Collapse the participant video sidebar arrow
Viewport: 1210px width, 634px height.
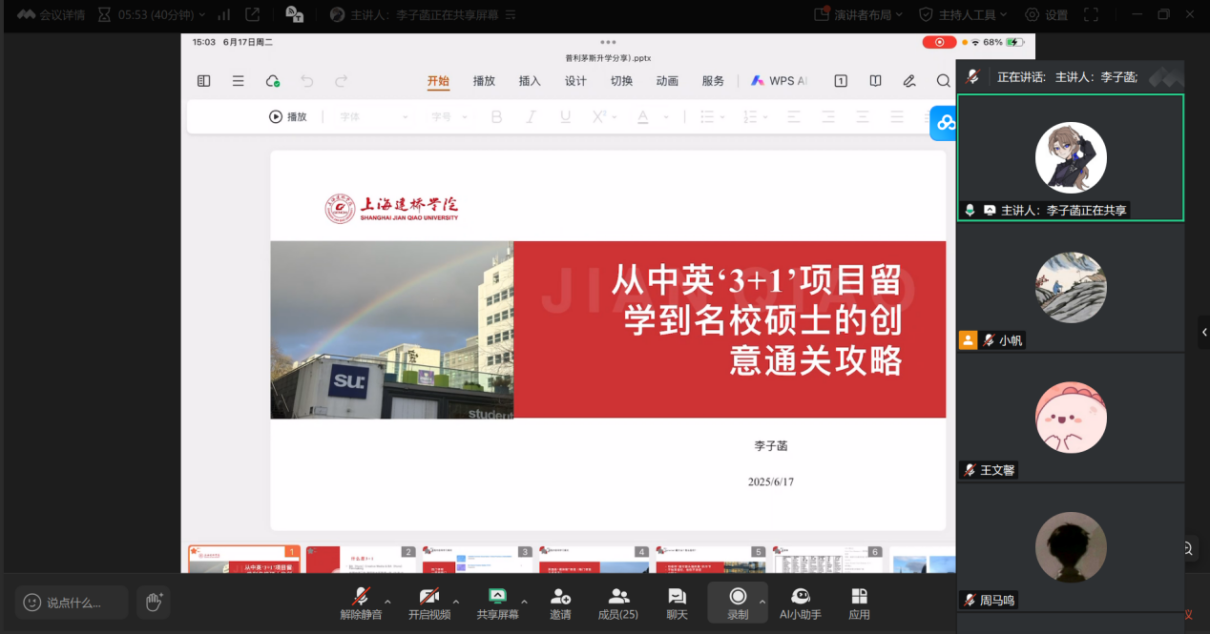[1204, 332]
